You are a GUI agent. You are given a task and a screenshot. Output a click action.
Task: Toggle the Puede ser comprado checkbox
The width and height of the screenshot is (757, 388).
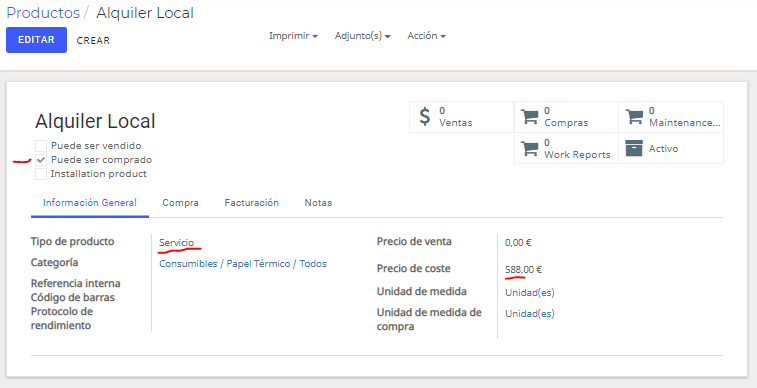click(x=41, y=160)
